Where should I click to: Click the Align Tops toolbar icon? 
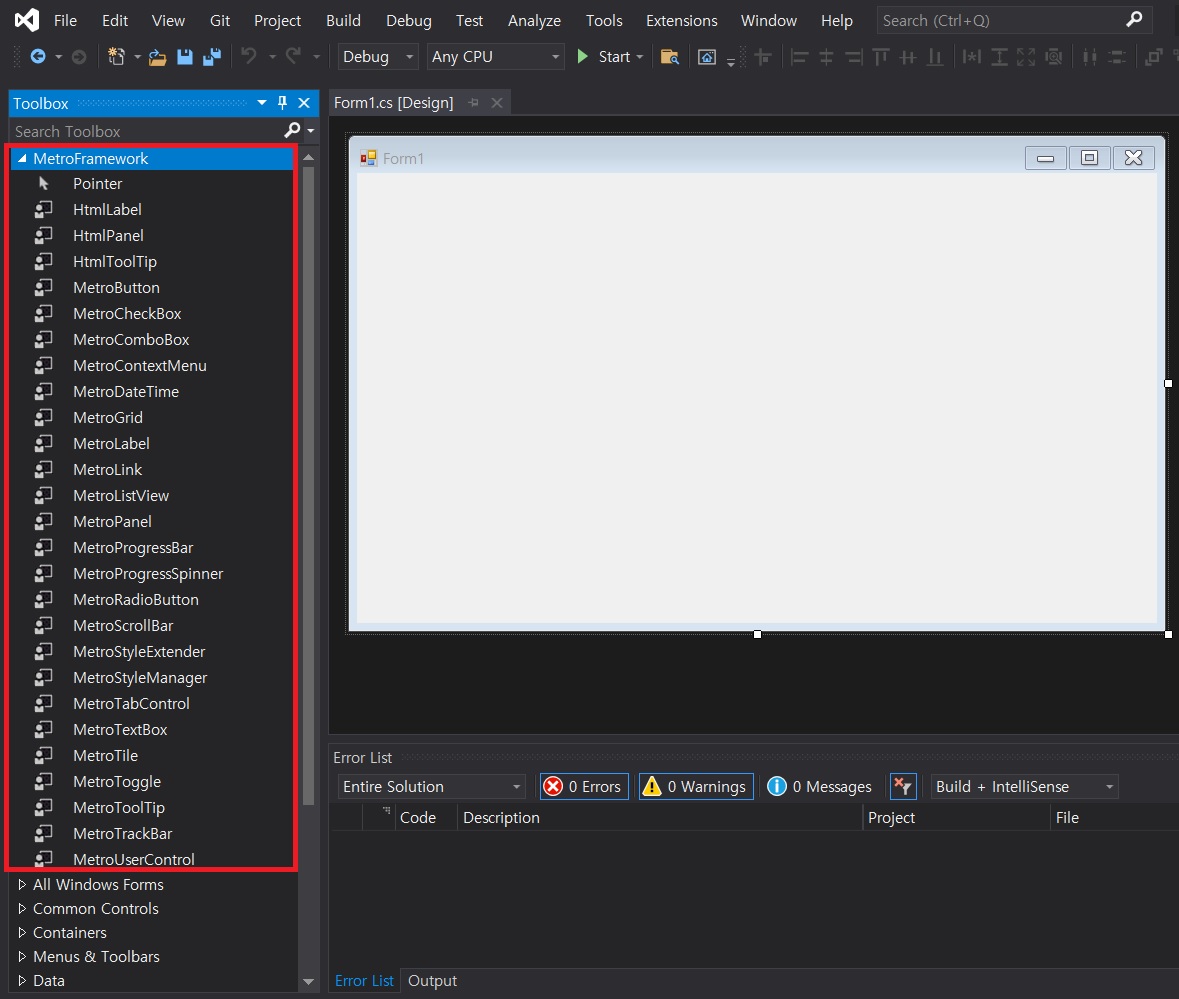click(x=880, y=57)
